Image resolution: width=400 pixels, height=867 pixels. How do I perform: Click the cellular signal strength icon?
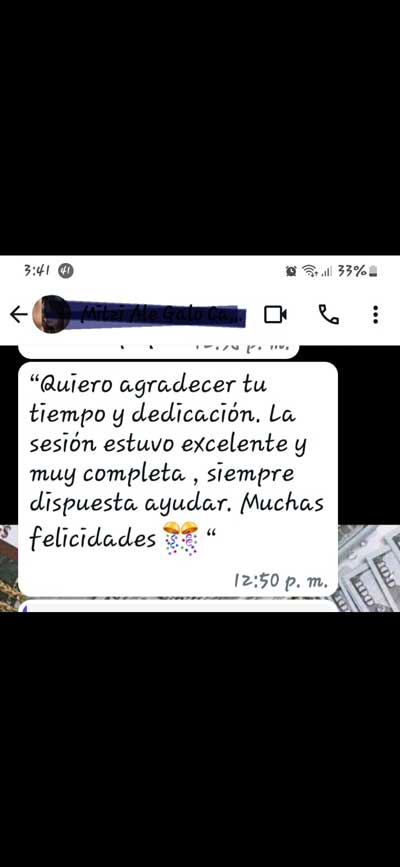point(326,271)
